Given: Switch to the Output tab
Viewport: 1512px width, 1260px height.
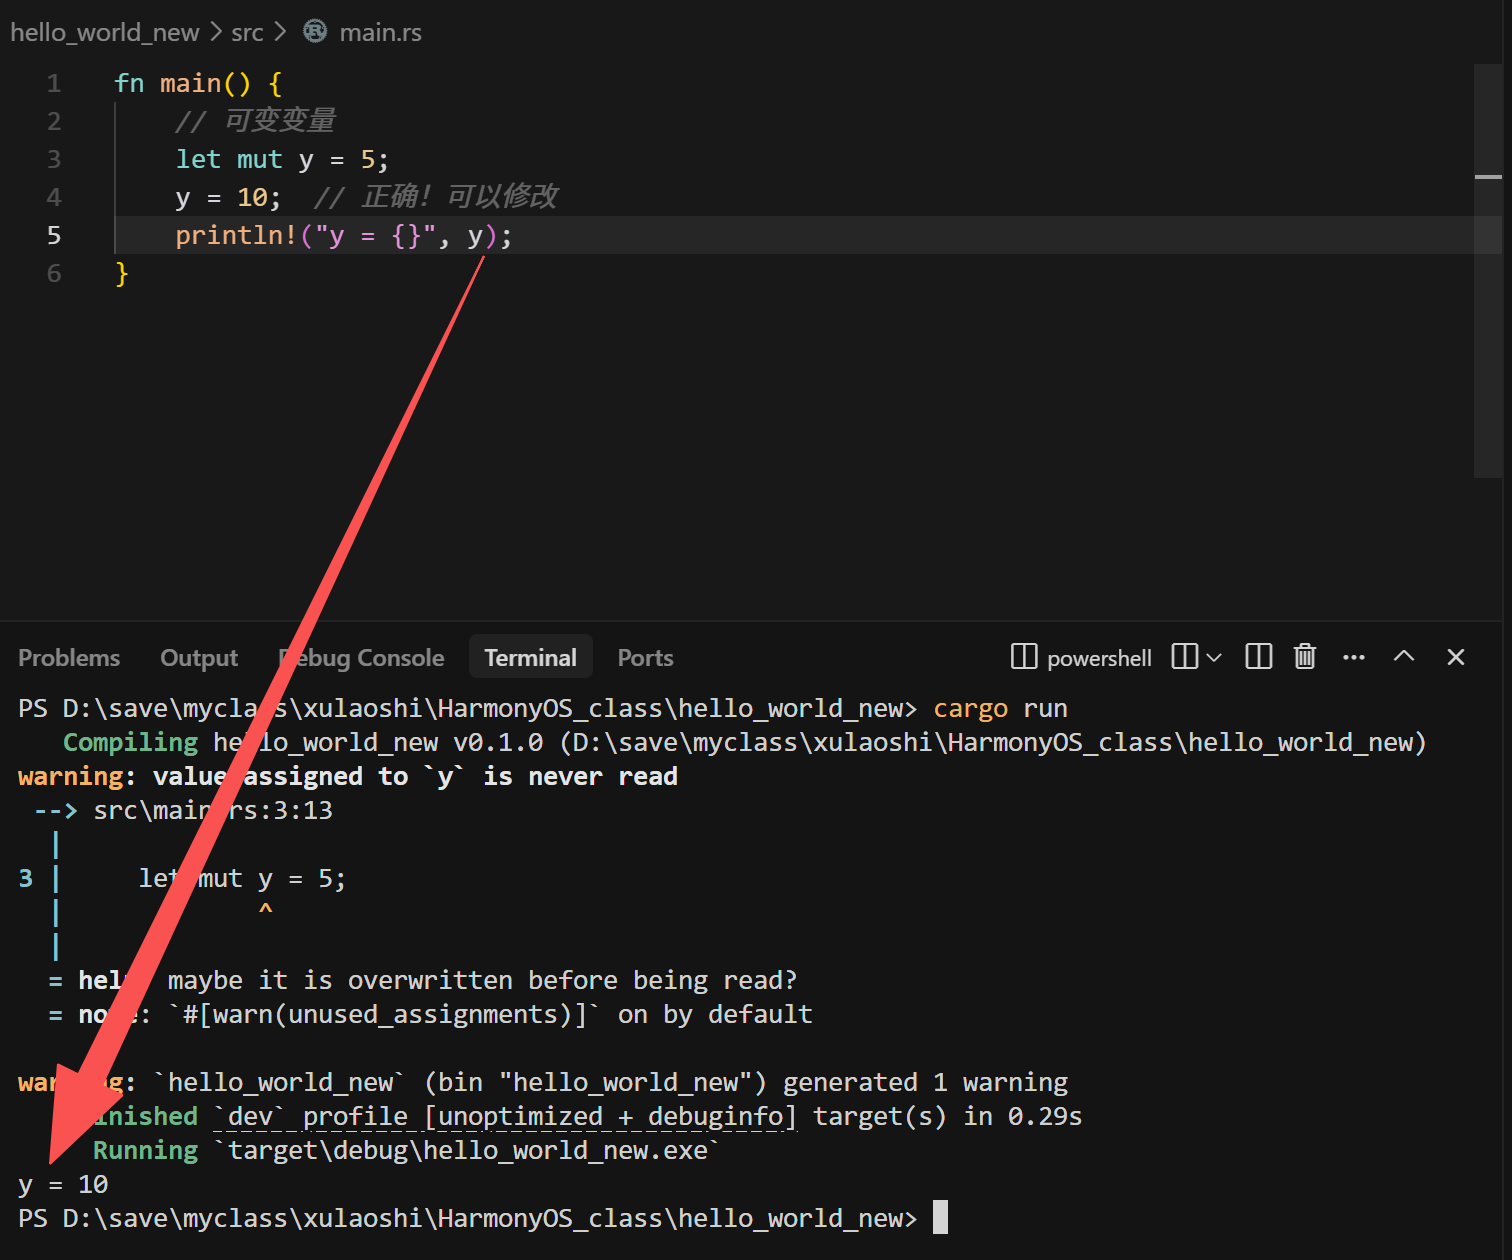Looking at the screenshot, I should pos(199,658).
